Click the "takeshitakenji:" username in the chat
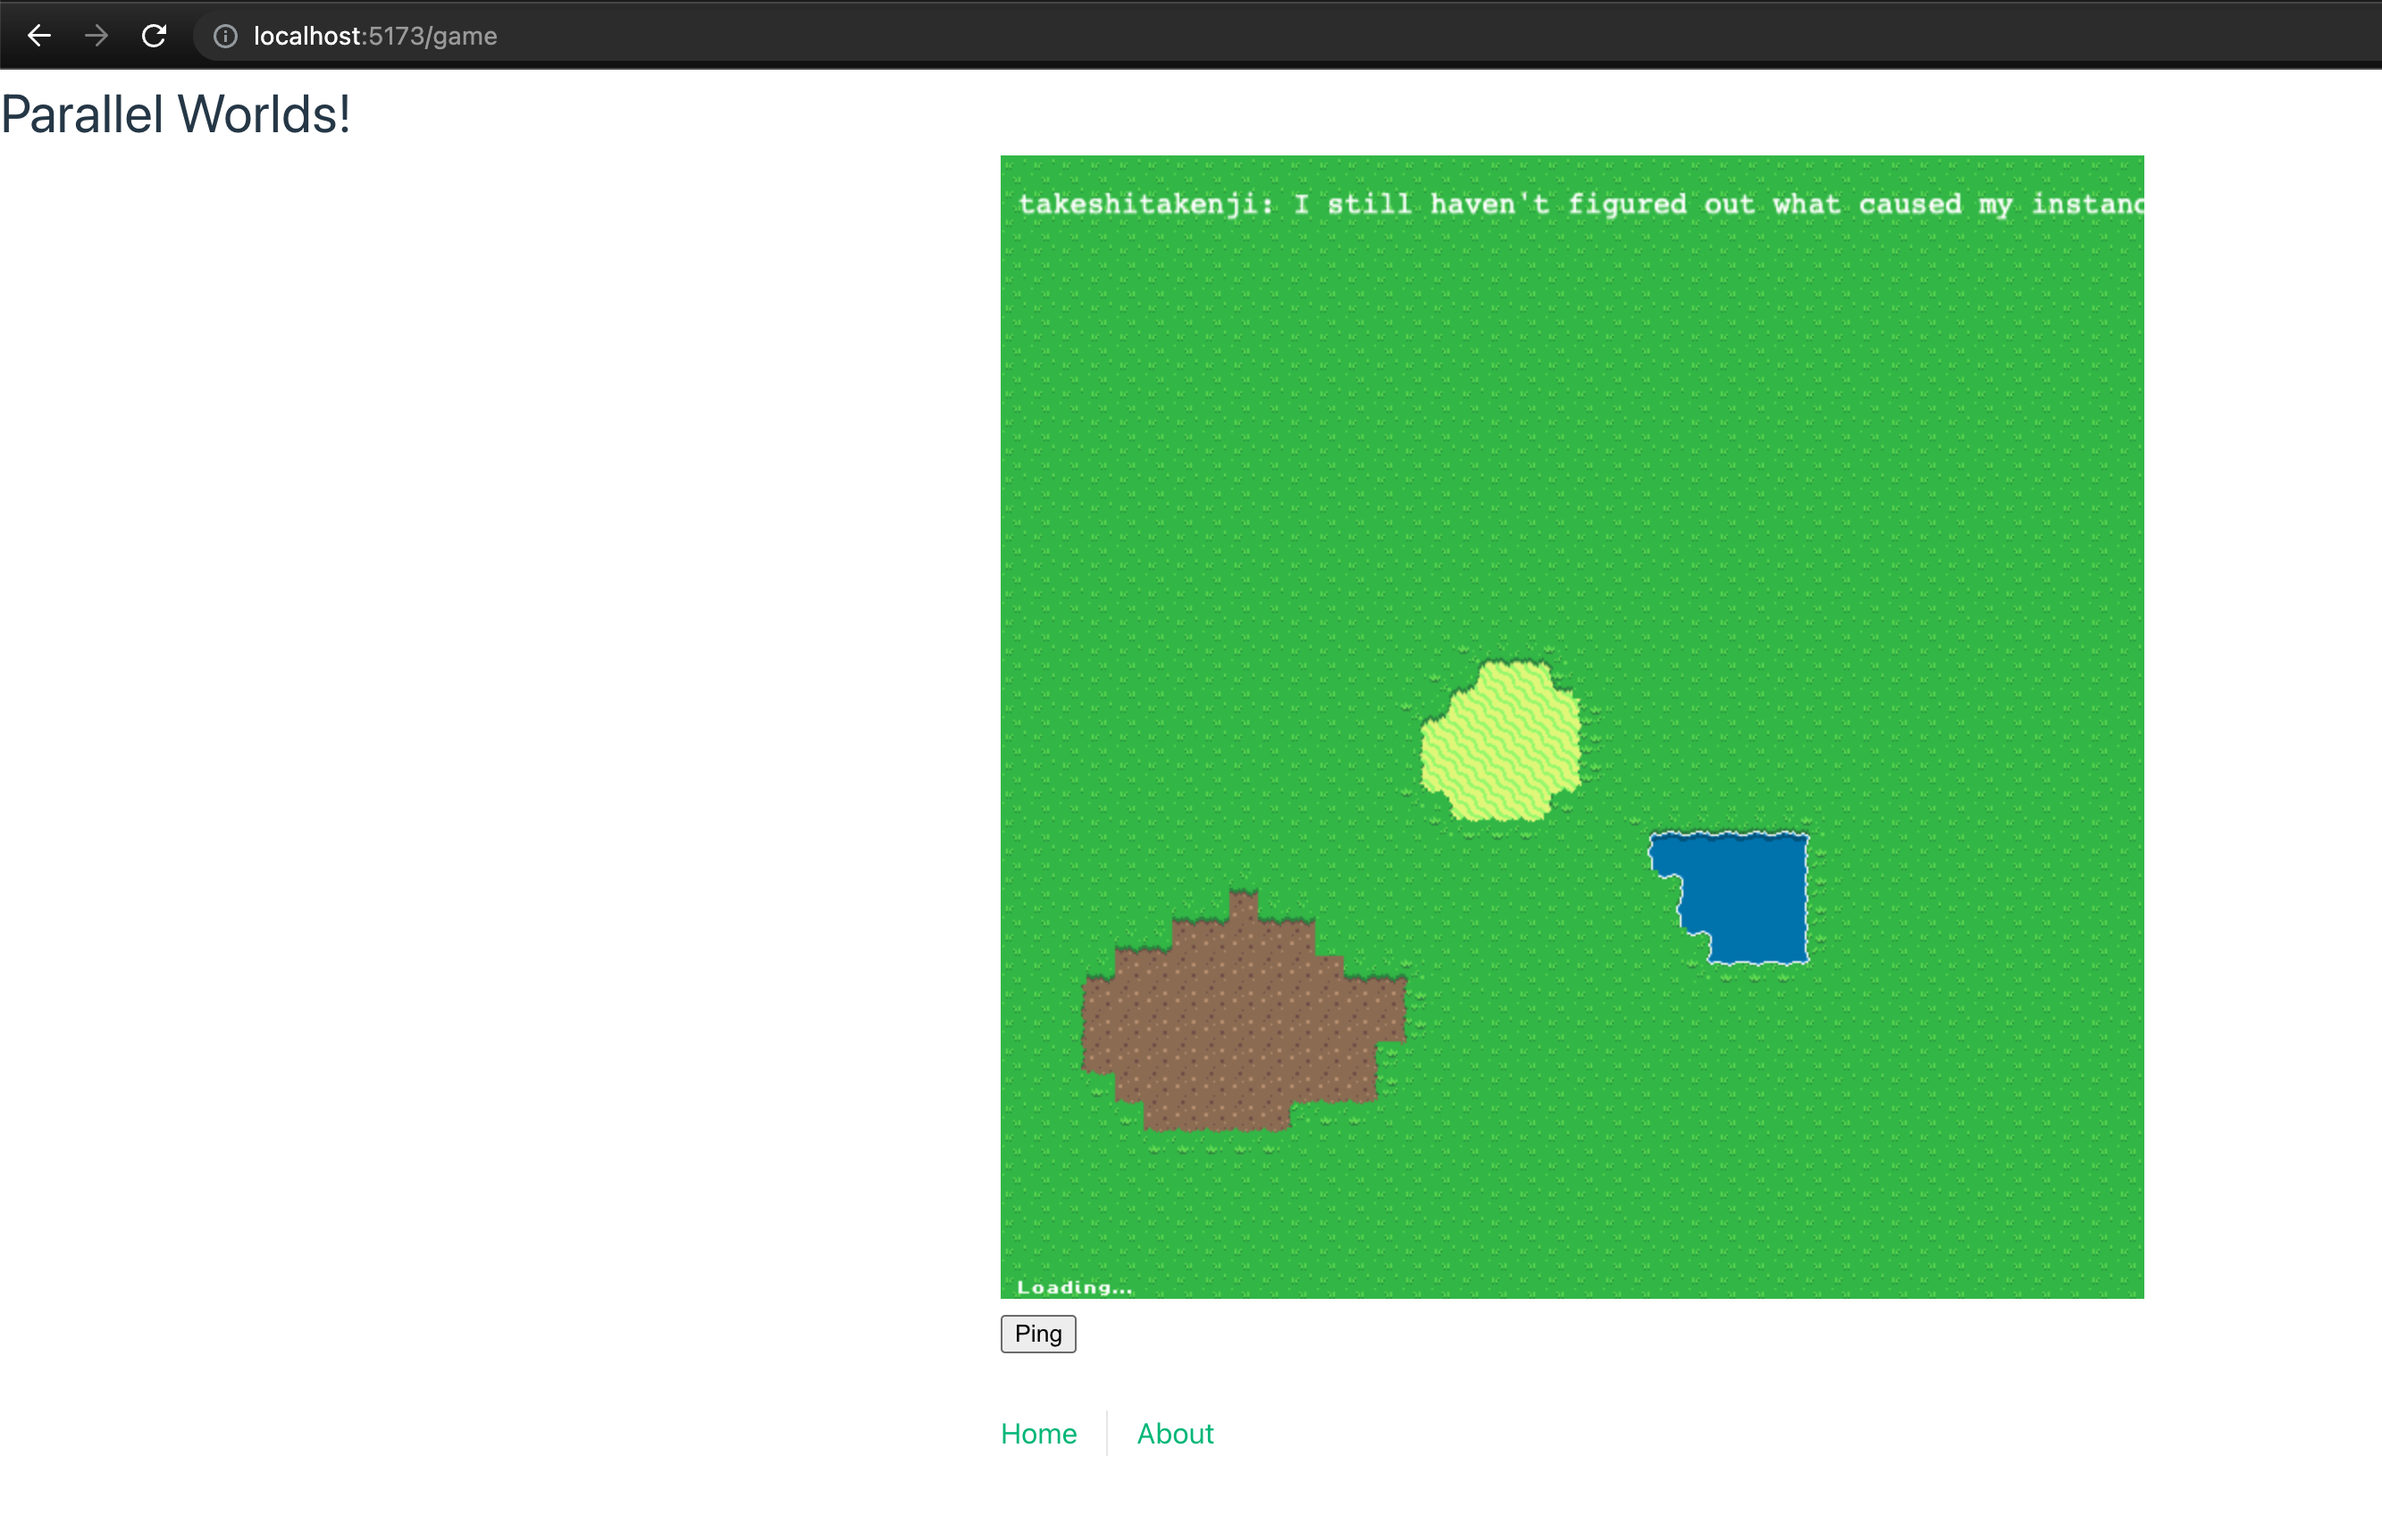The width and height of the screenshot is (2382, 1540). coord(1146,205)
